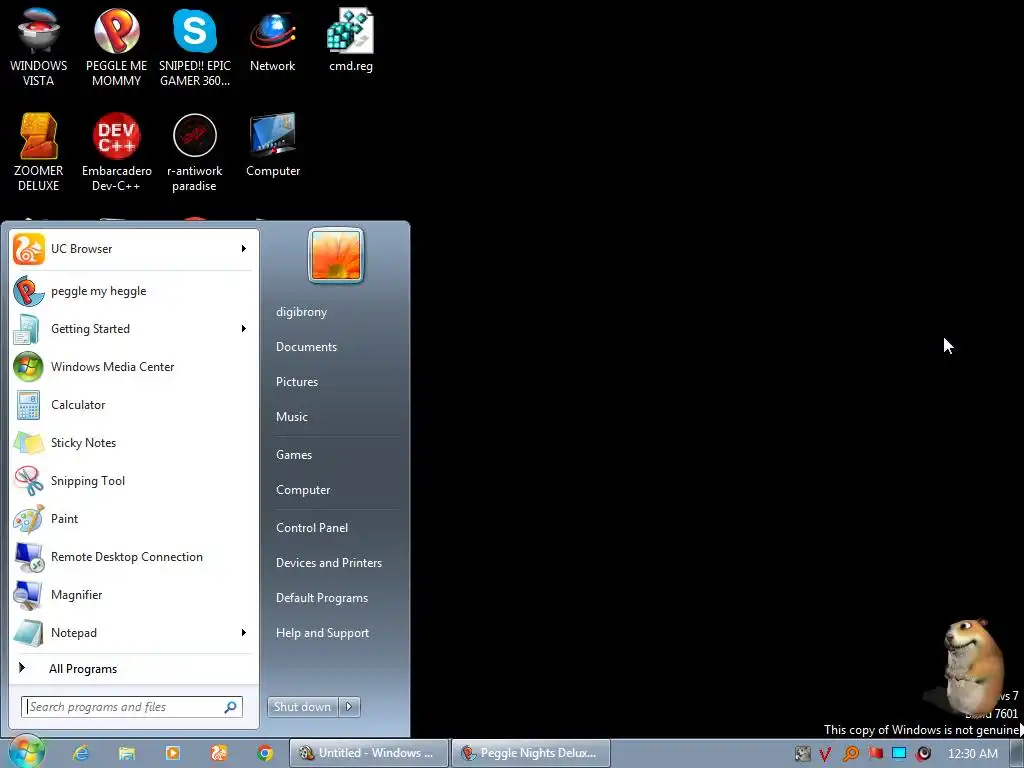
Task: Open Help and Support
Action: (322, 633)
